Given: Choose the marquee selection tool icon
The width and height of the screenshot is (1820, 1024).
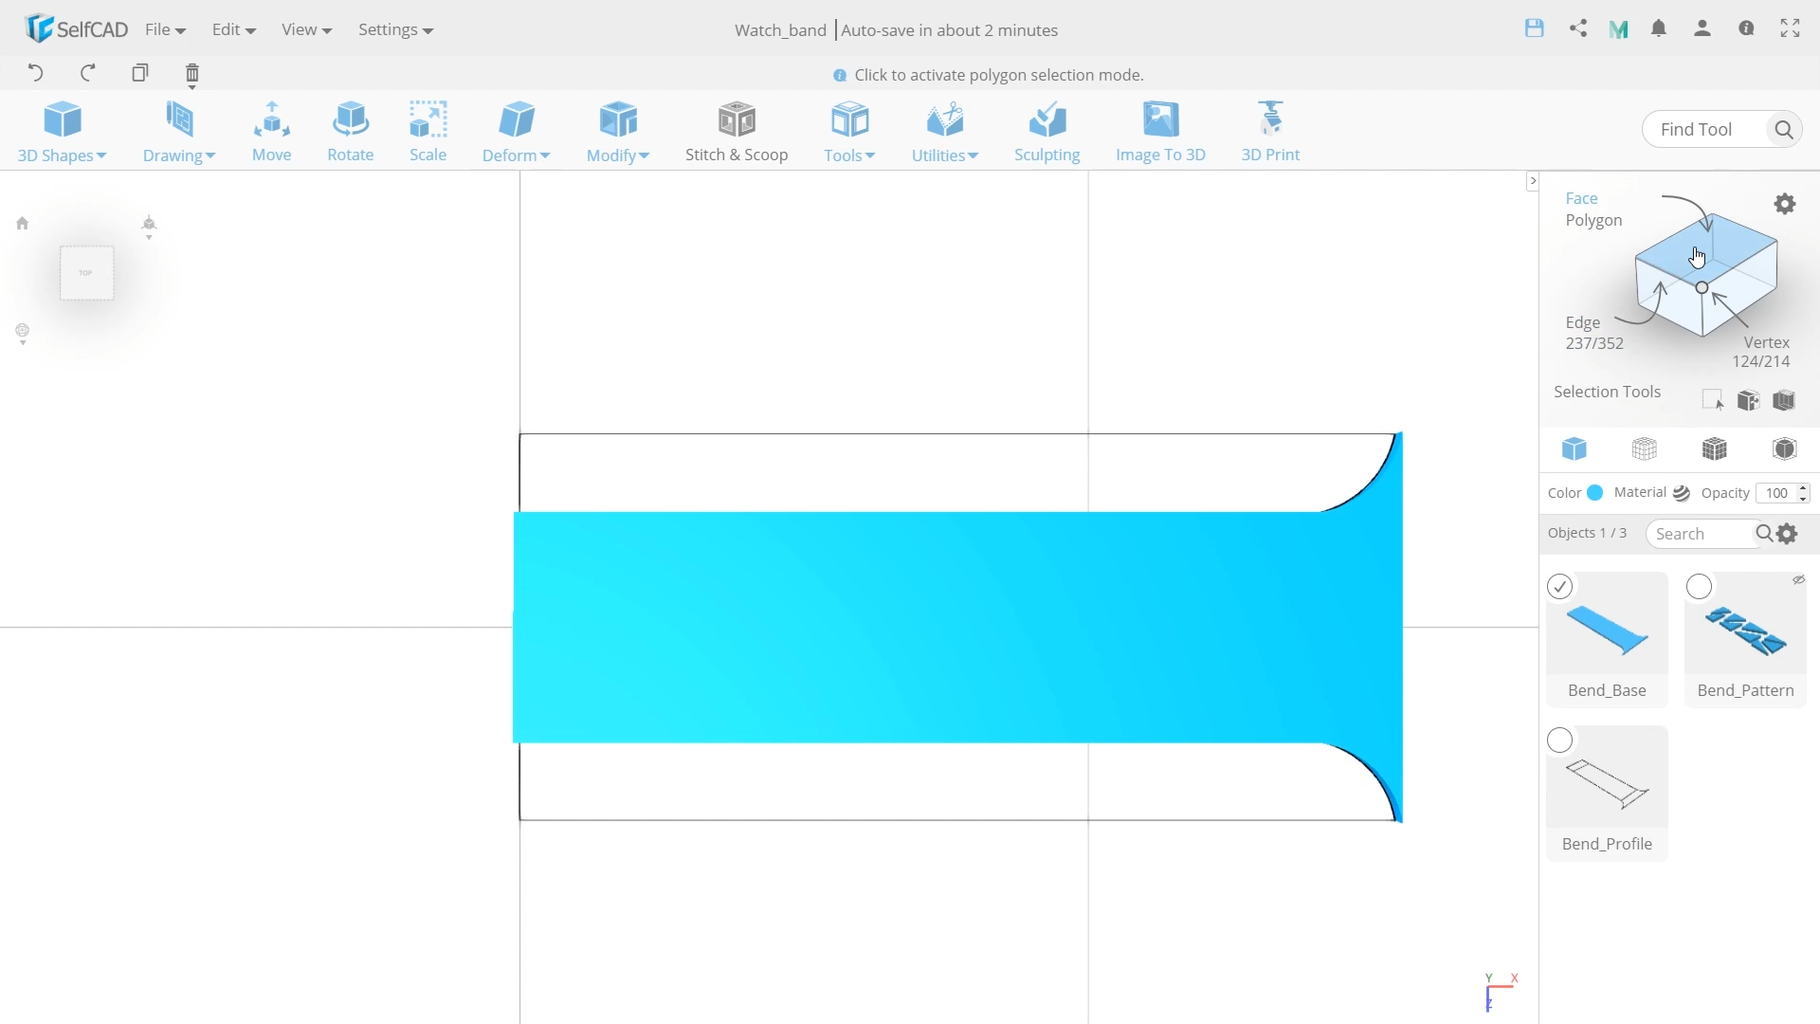Looking at the screenshot, I should pos(1712,400).
